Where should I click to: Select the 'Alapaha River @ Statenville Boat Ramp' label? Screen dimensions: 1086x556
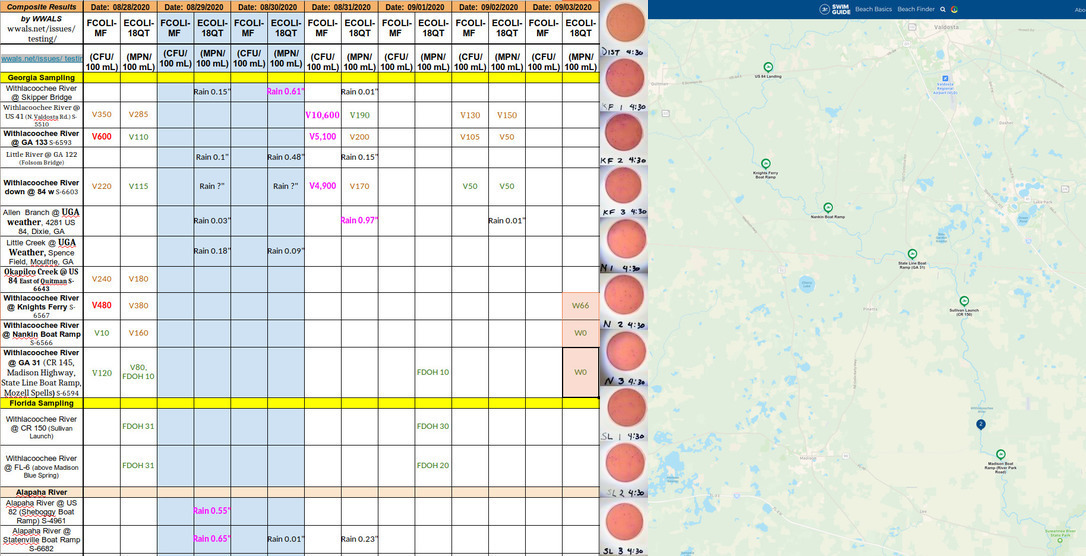[x=42, y=539]
